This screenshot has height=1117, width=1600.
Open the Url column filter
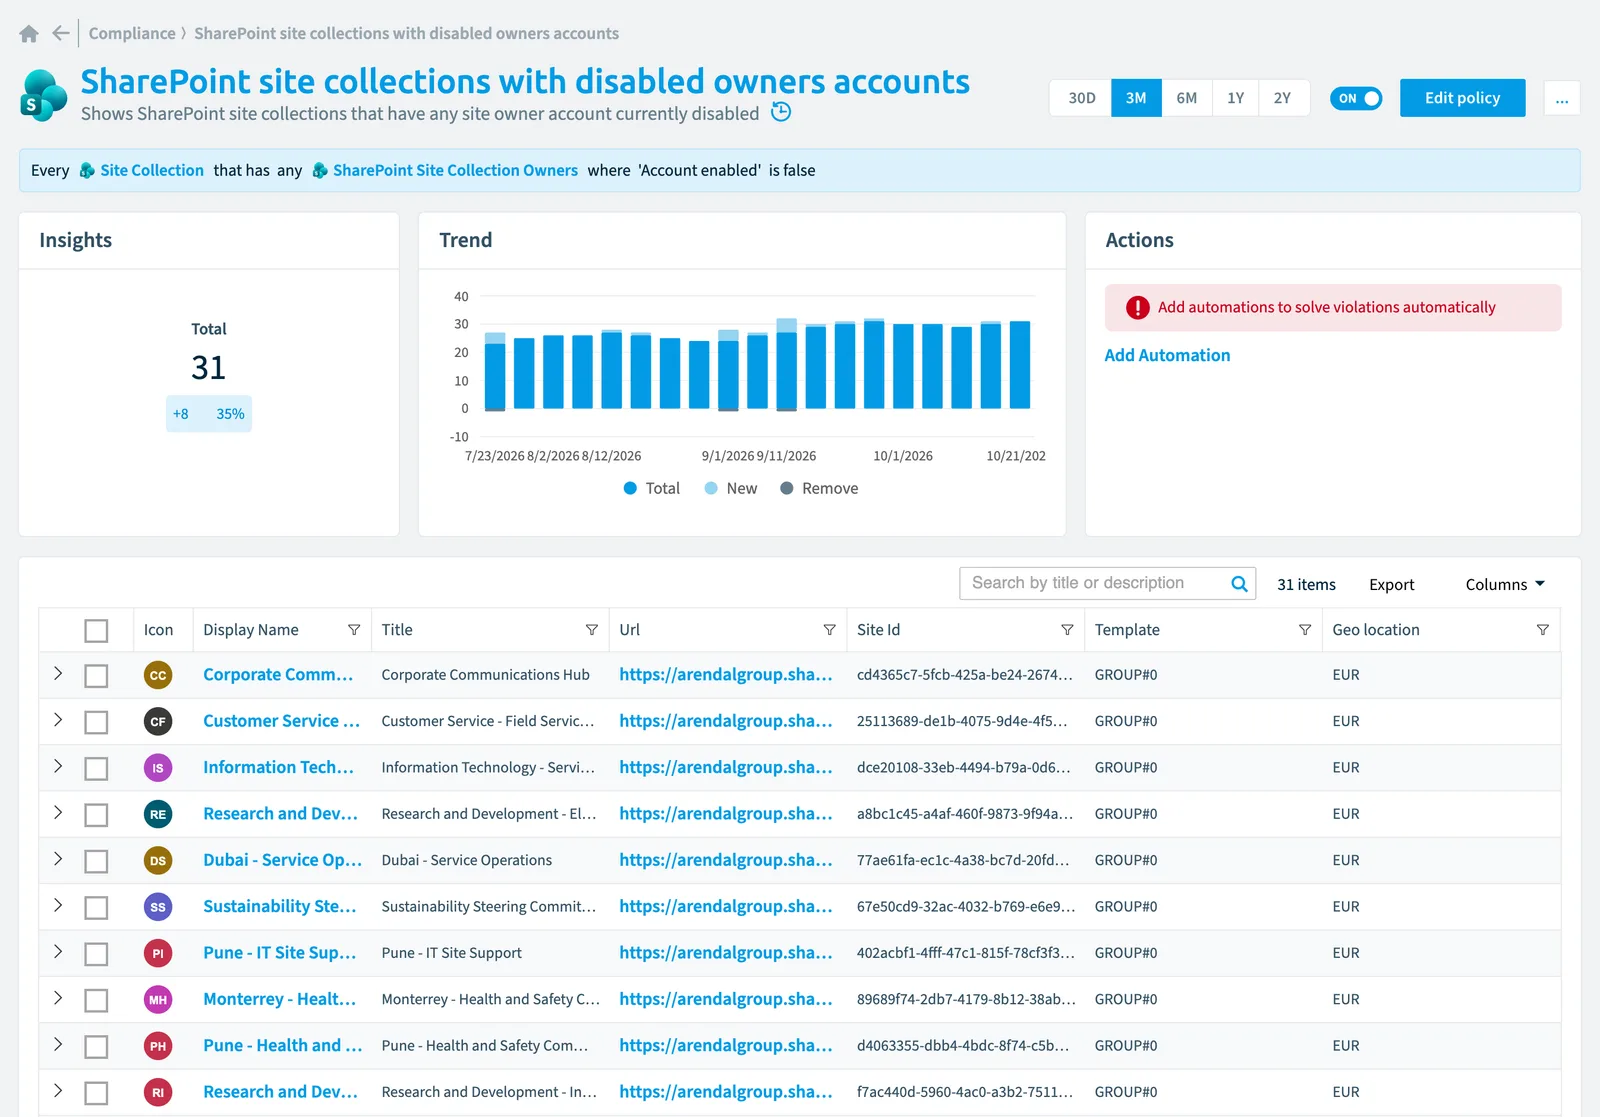click(x=829, y=630)
